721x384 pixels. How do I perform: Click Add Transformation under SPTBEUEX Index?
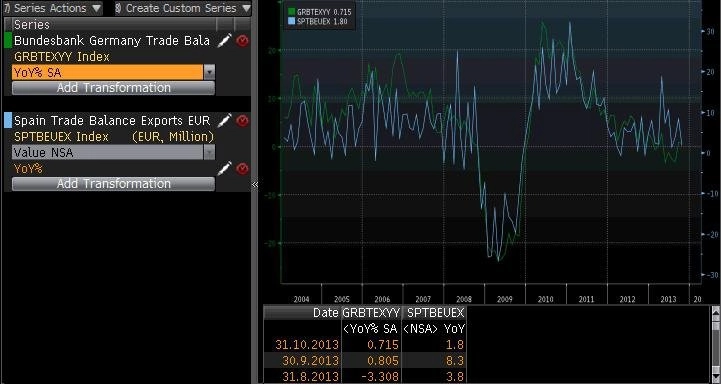point(113,184)
